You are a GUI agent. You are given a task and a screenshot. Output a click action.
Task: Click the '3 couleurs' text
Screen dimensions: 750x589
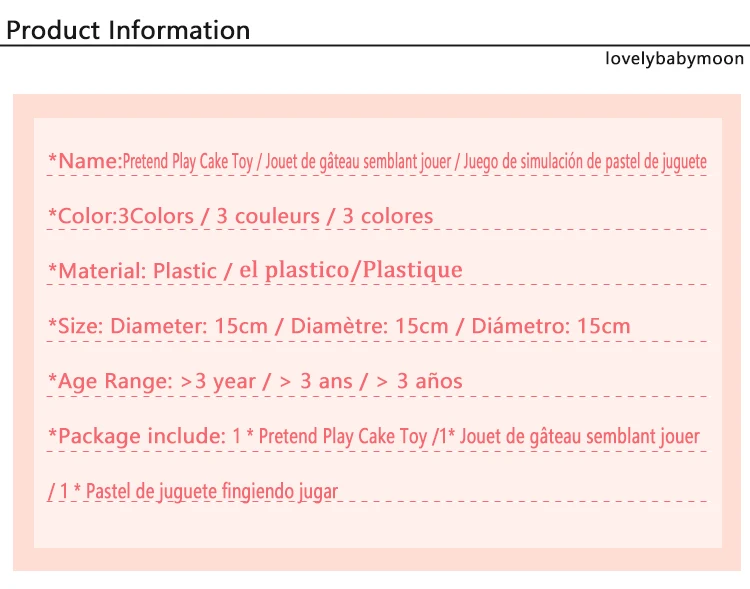[268, 216]
